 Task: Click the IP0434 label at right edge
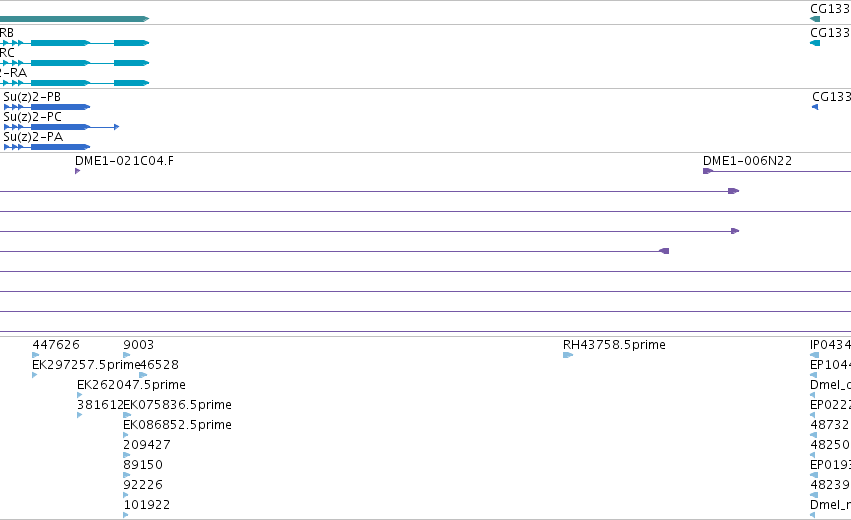click(x=830, y=345)
